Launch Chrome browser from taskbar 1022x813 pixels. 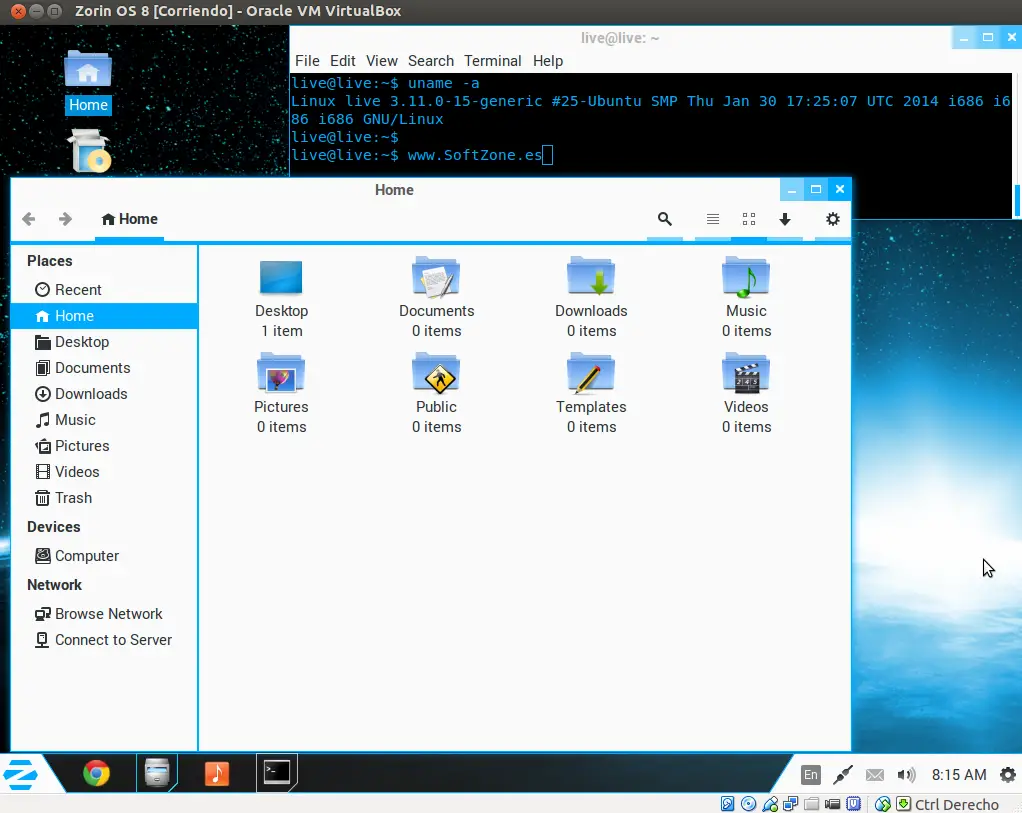click(x=97, y=773)
